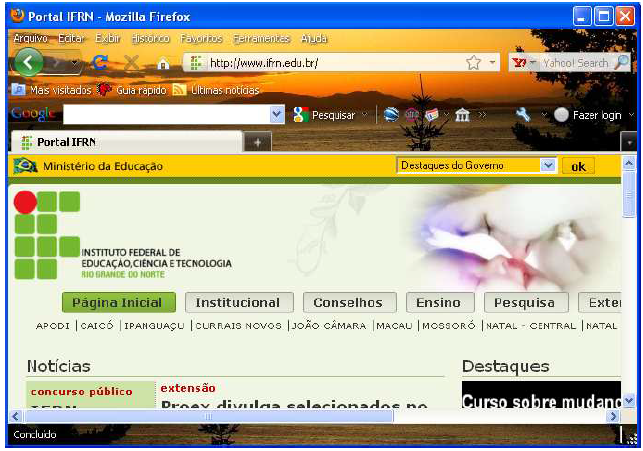Viewport: 643px width, 451px height.
Task: Reload the page with the refresh icon
Action: tap(100, 62)
